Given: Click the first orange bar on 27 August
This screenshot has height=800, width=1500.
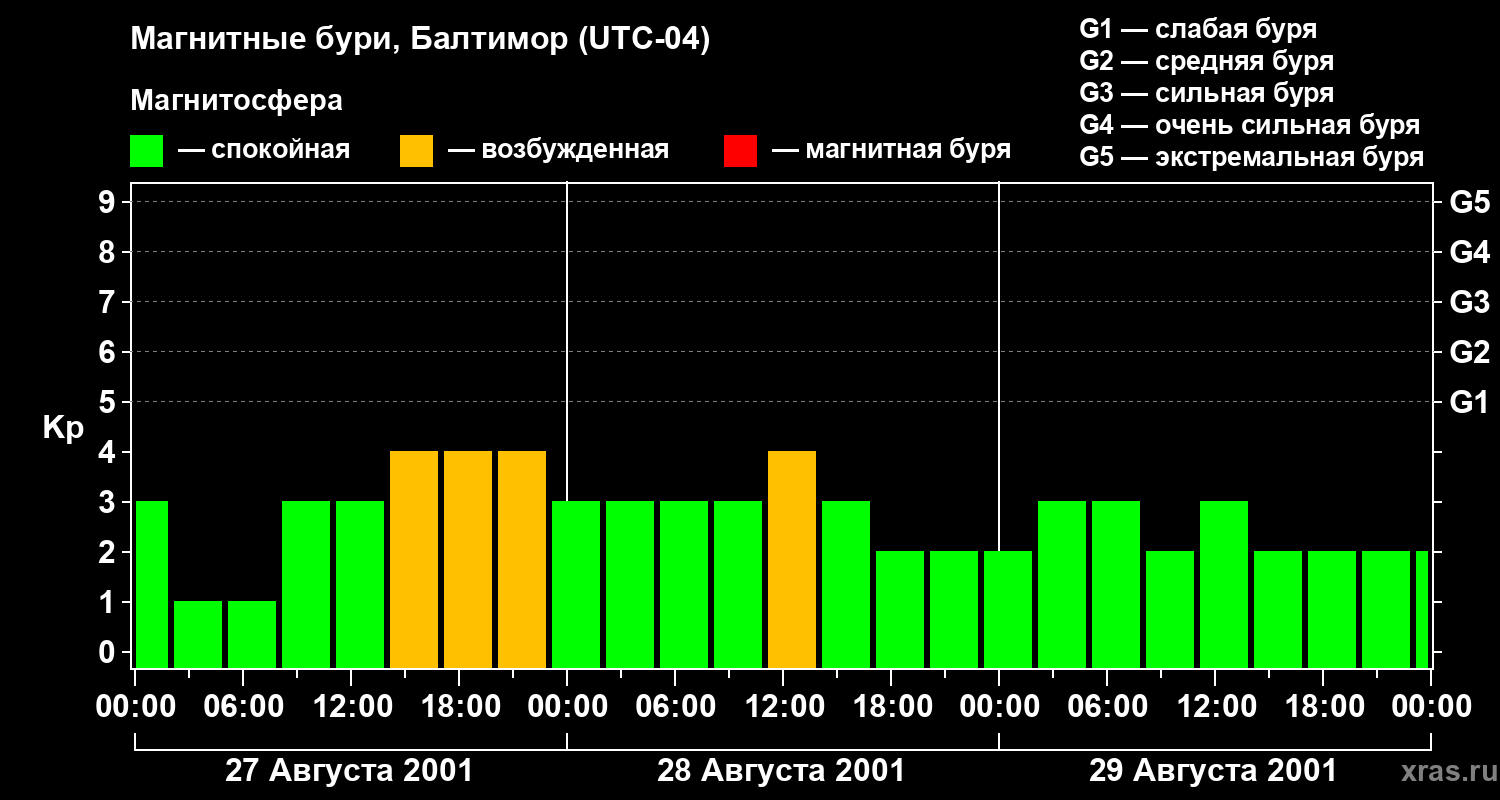Looking at the screenshot, I should (x=414, y=559).
